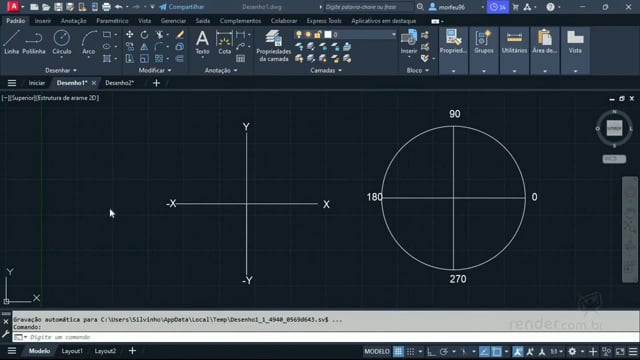Switch to Desenho2 file tab
The image size is (640, 360).
click(x=120, y=83)
